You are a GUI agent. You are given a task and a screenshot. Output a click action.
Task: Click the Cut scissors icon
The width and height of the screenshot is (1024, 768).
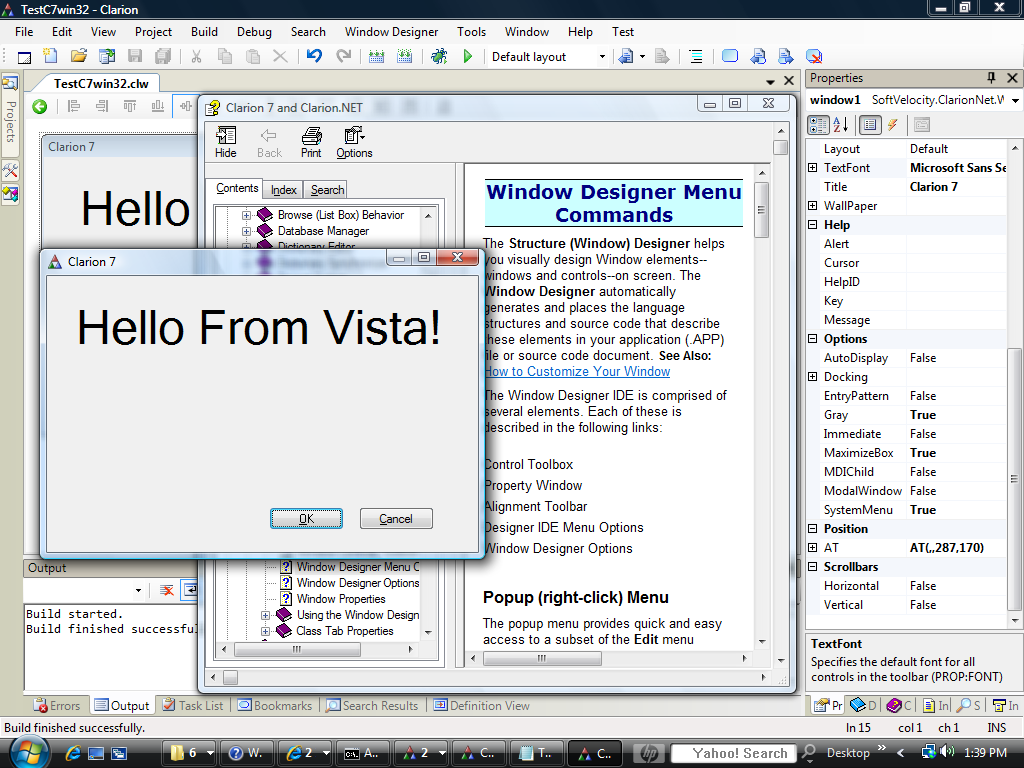point(196,57)
